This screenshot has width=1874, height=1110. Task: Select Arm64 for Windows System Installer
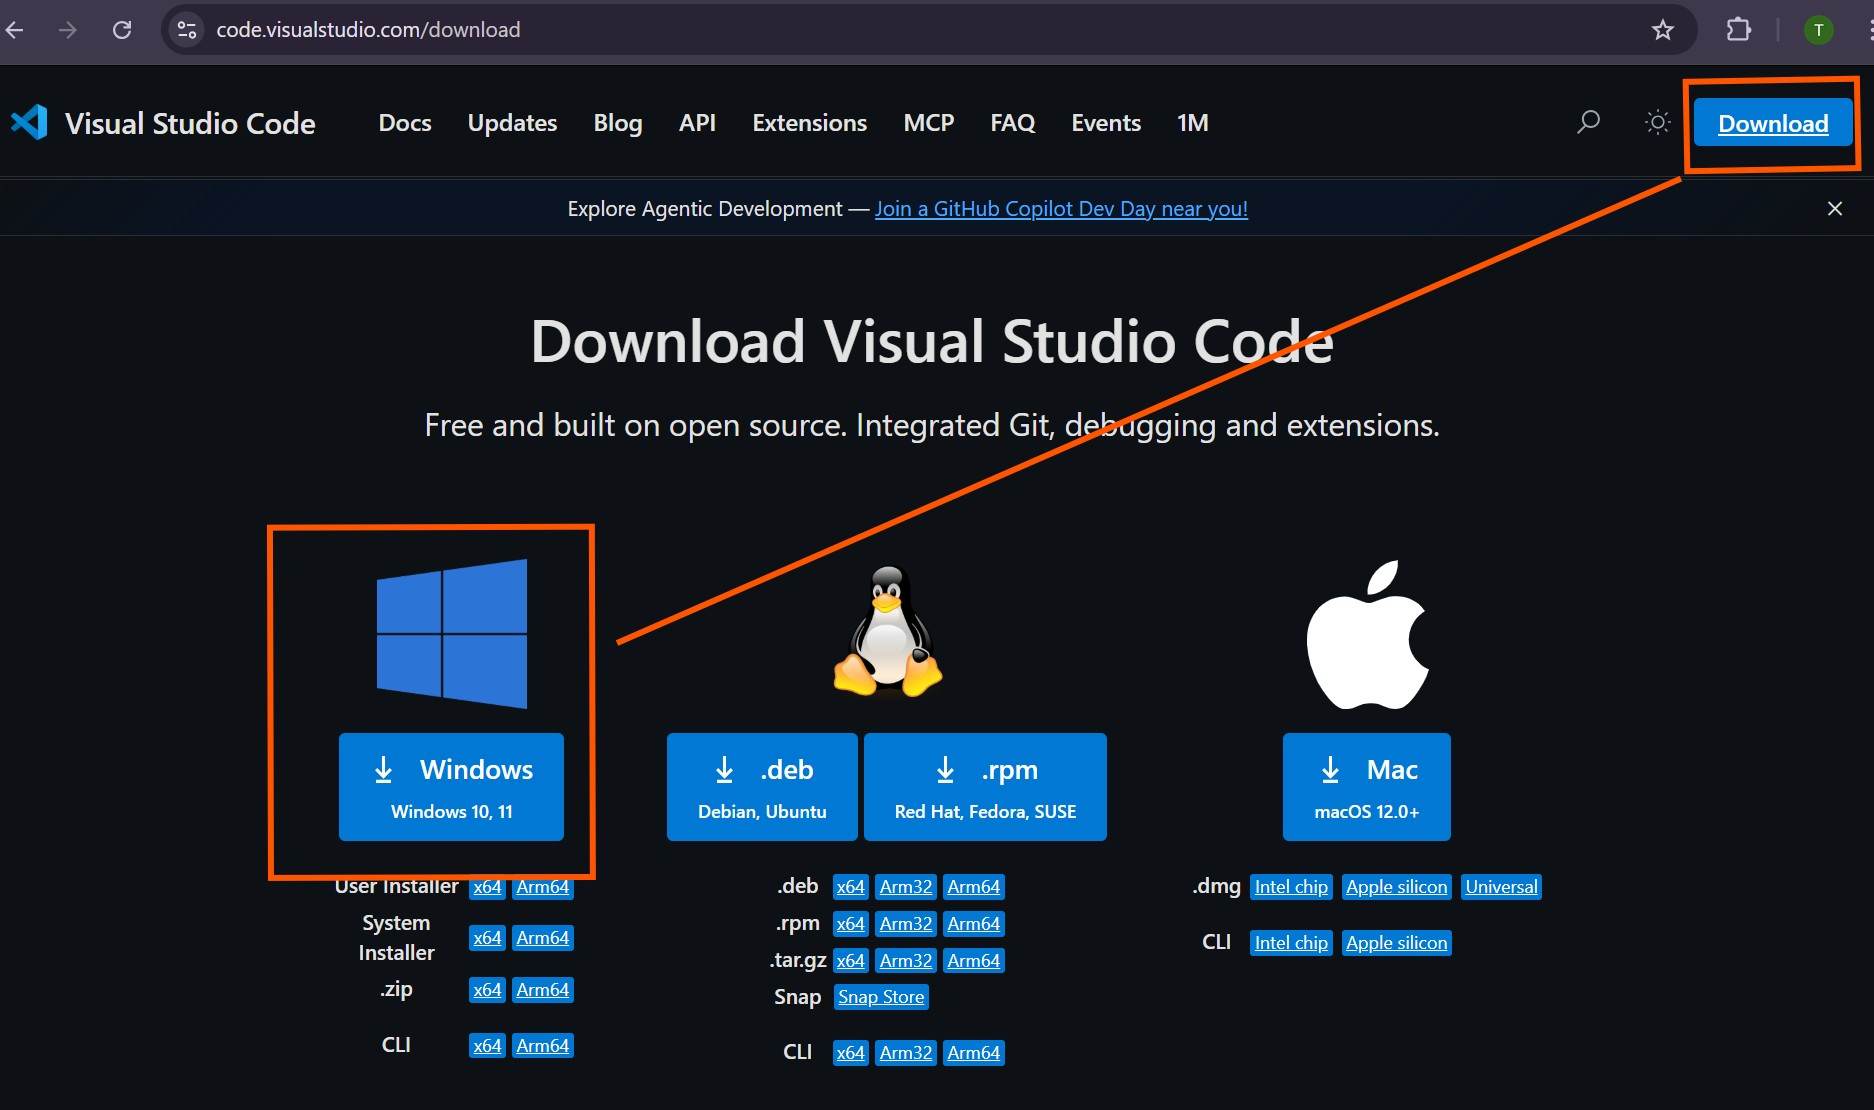543,938
